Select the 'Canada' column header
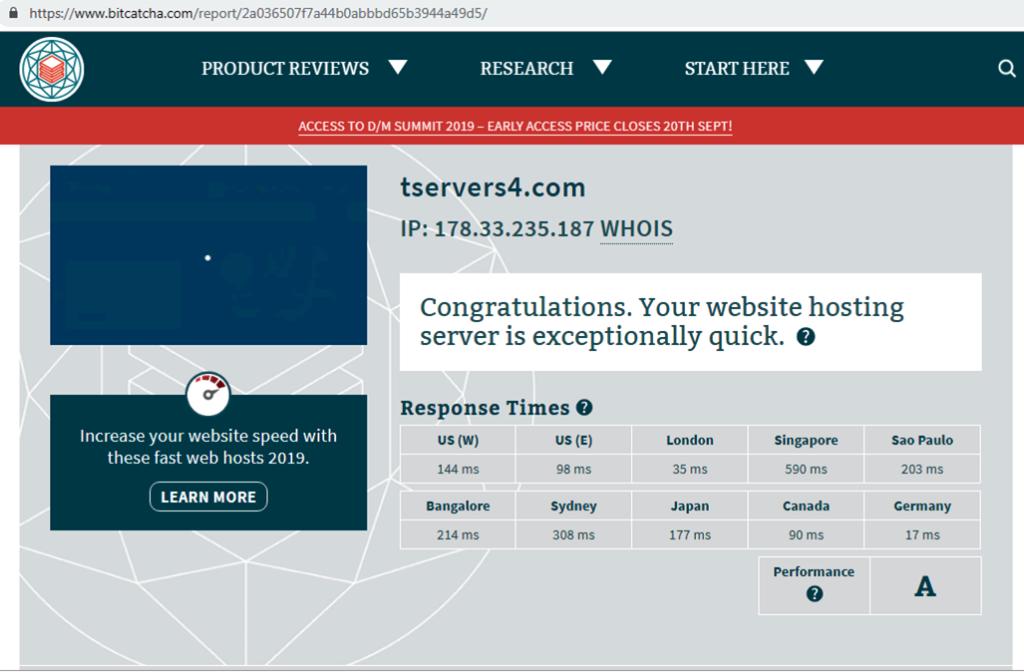 coord(806,506)
